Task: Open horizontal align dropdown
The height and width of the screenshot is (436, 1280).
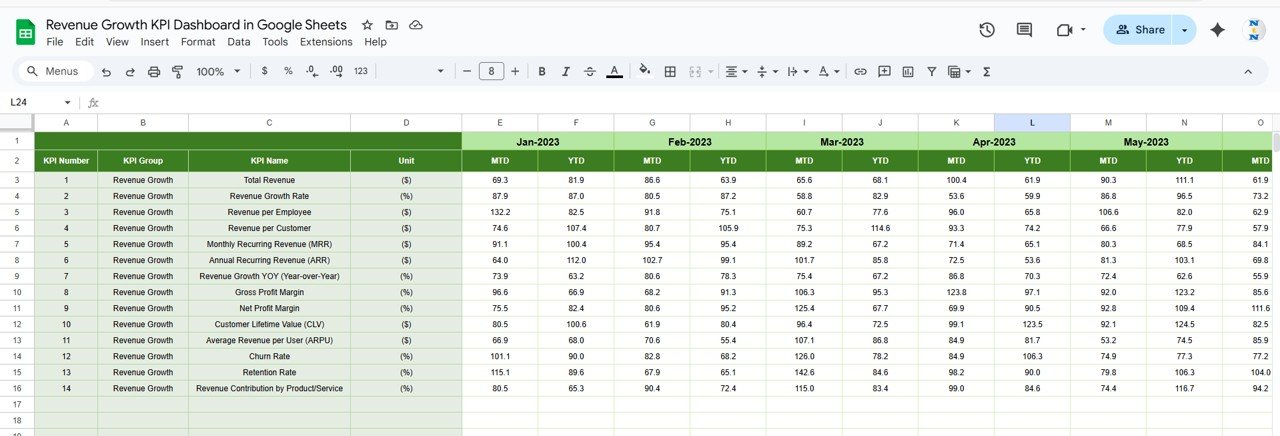Action: [736, 72]
